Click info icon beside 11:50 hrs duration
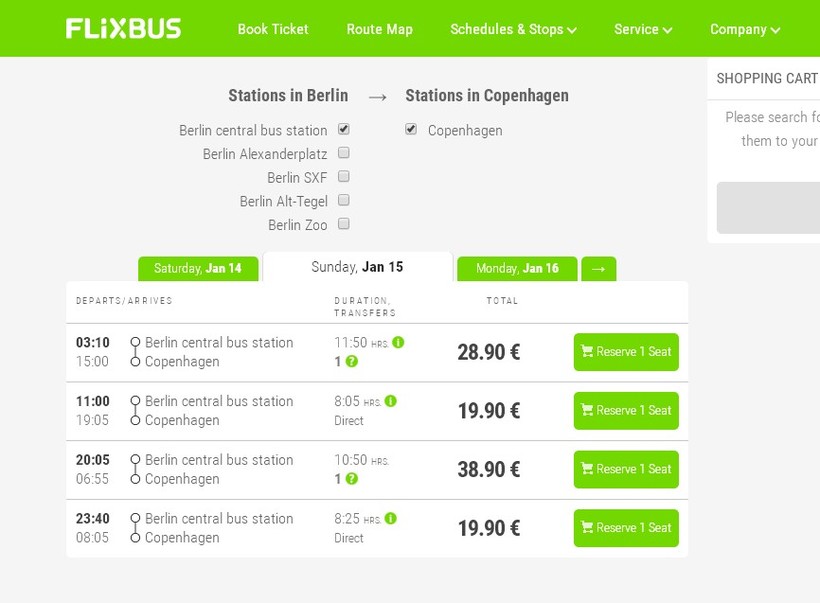The width and height of the screenshot is (820, 603). (x=398, y=342)
